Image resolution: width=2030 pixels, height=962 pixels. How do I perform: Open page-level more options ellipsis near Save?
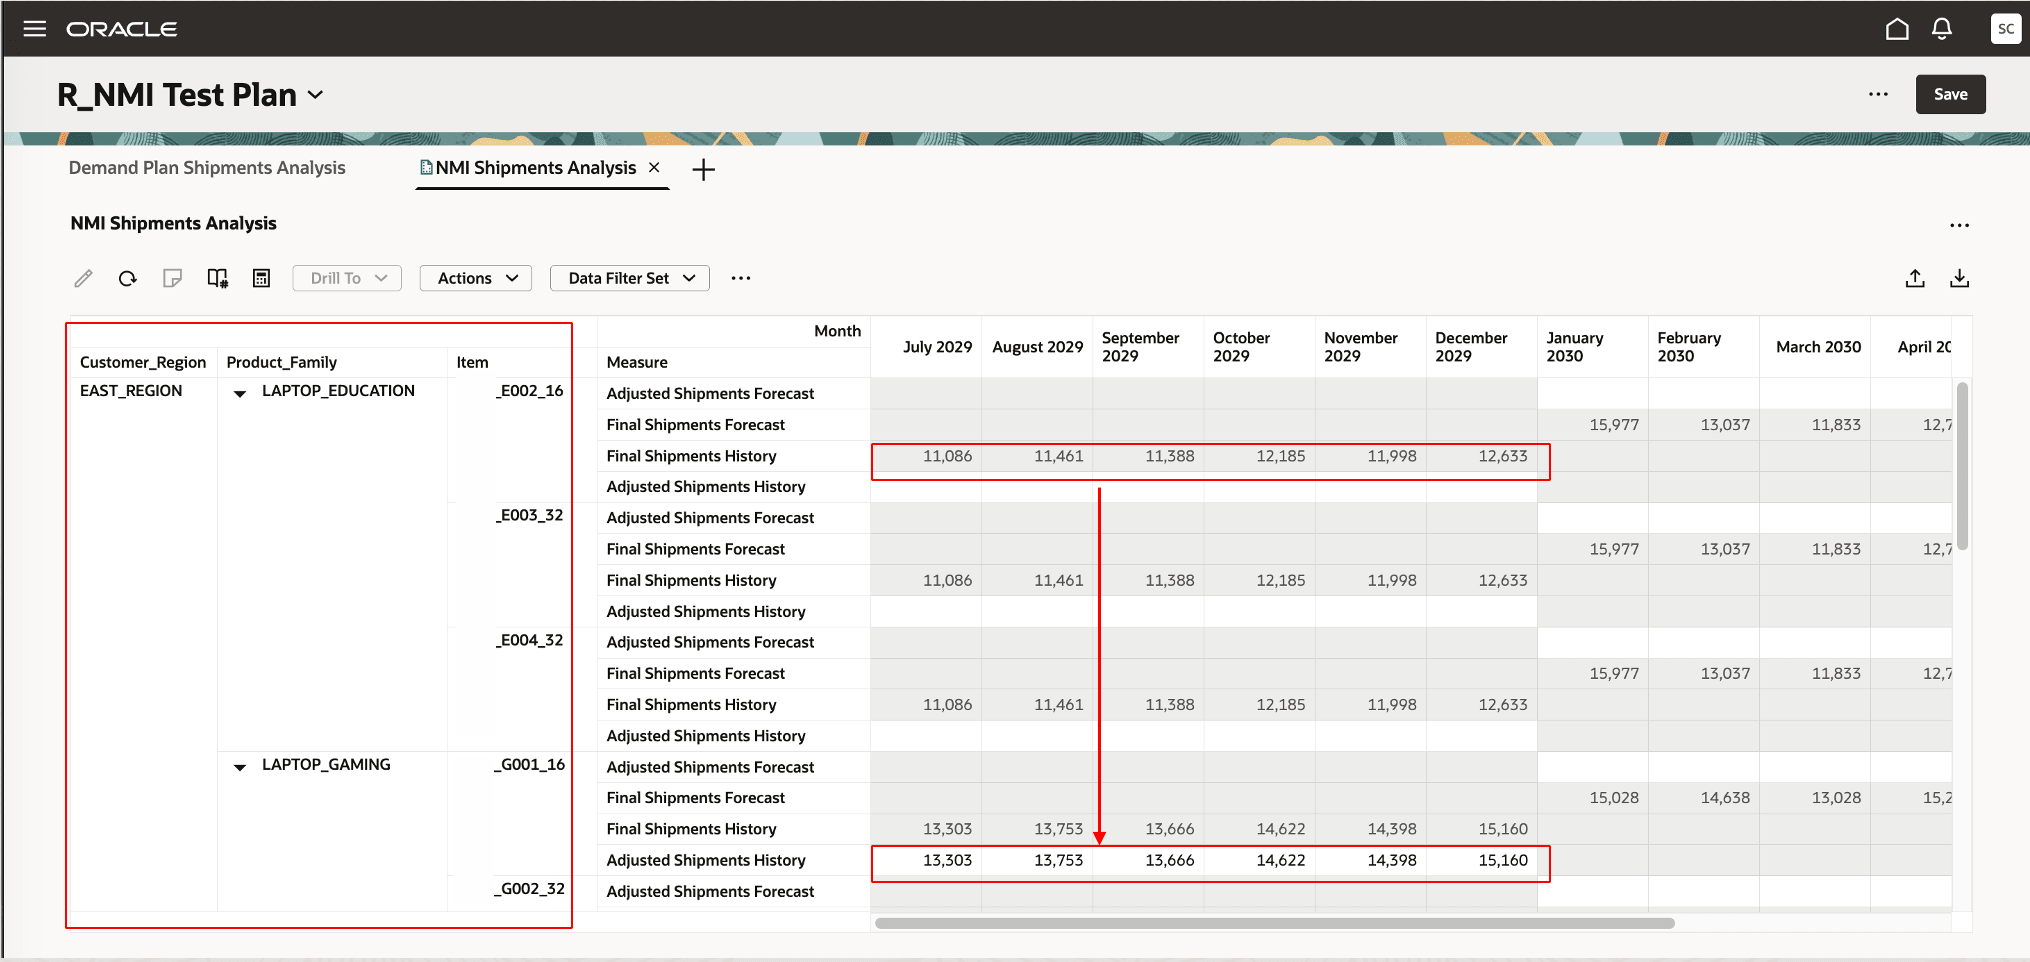1878,94
